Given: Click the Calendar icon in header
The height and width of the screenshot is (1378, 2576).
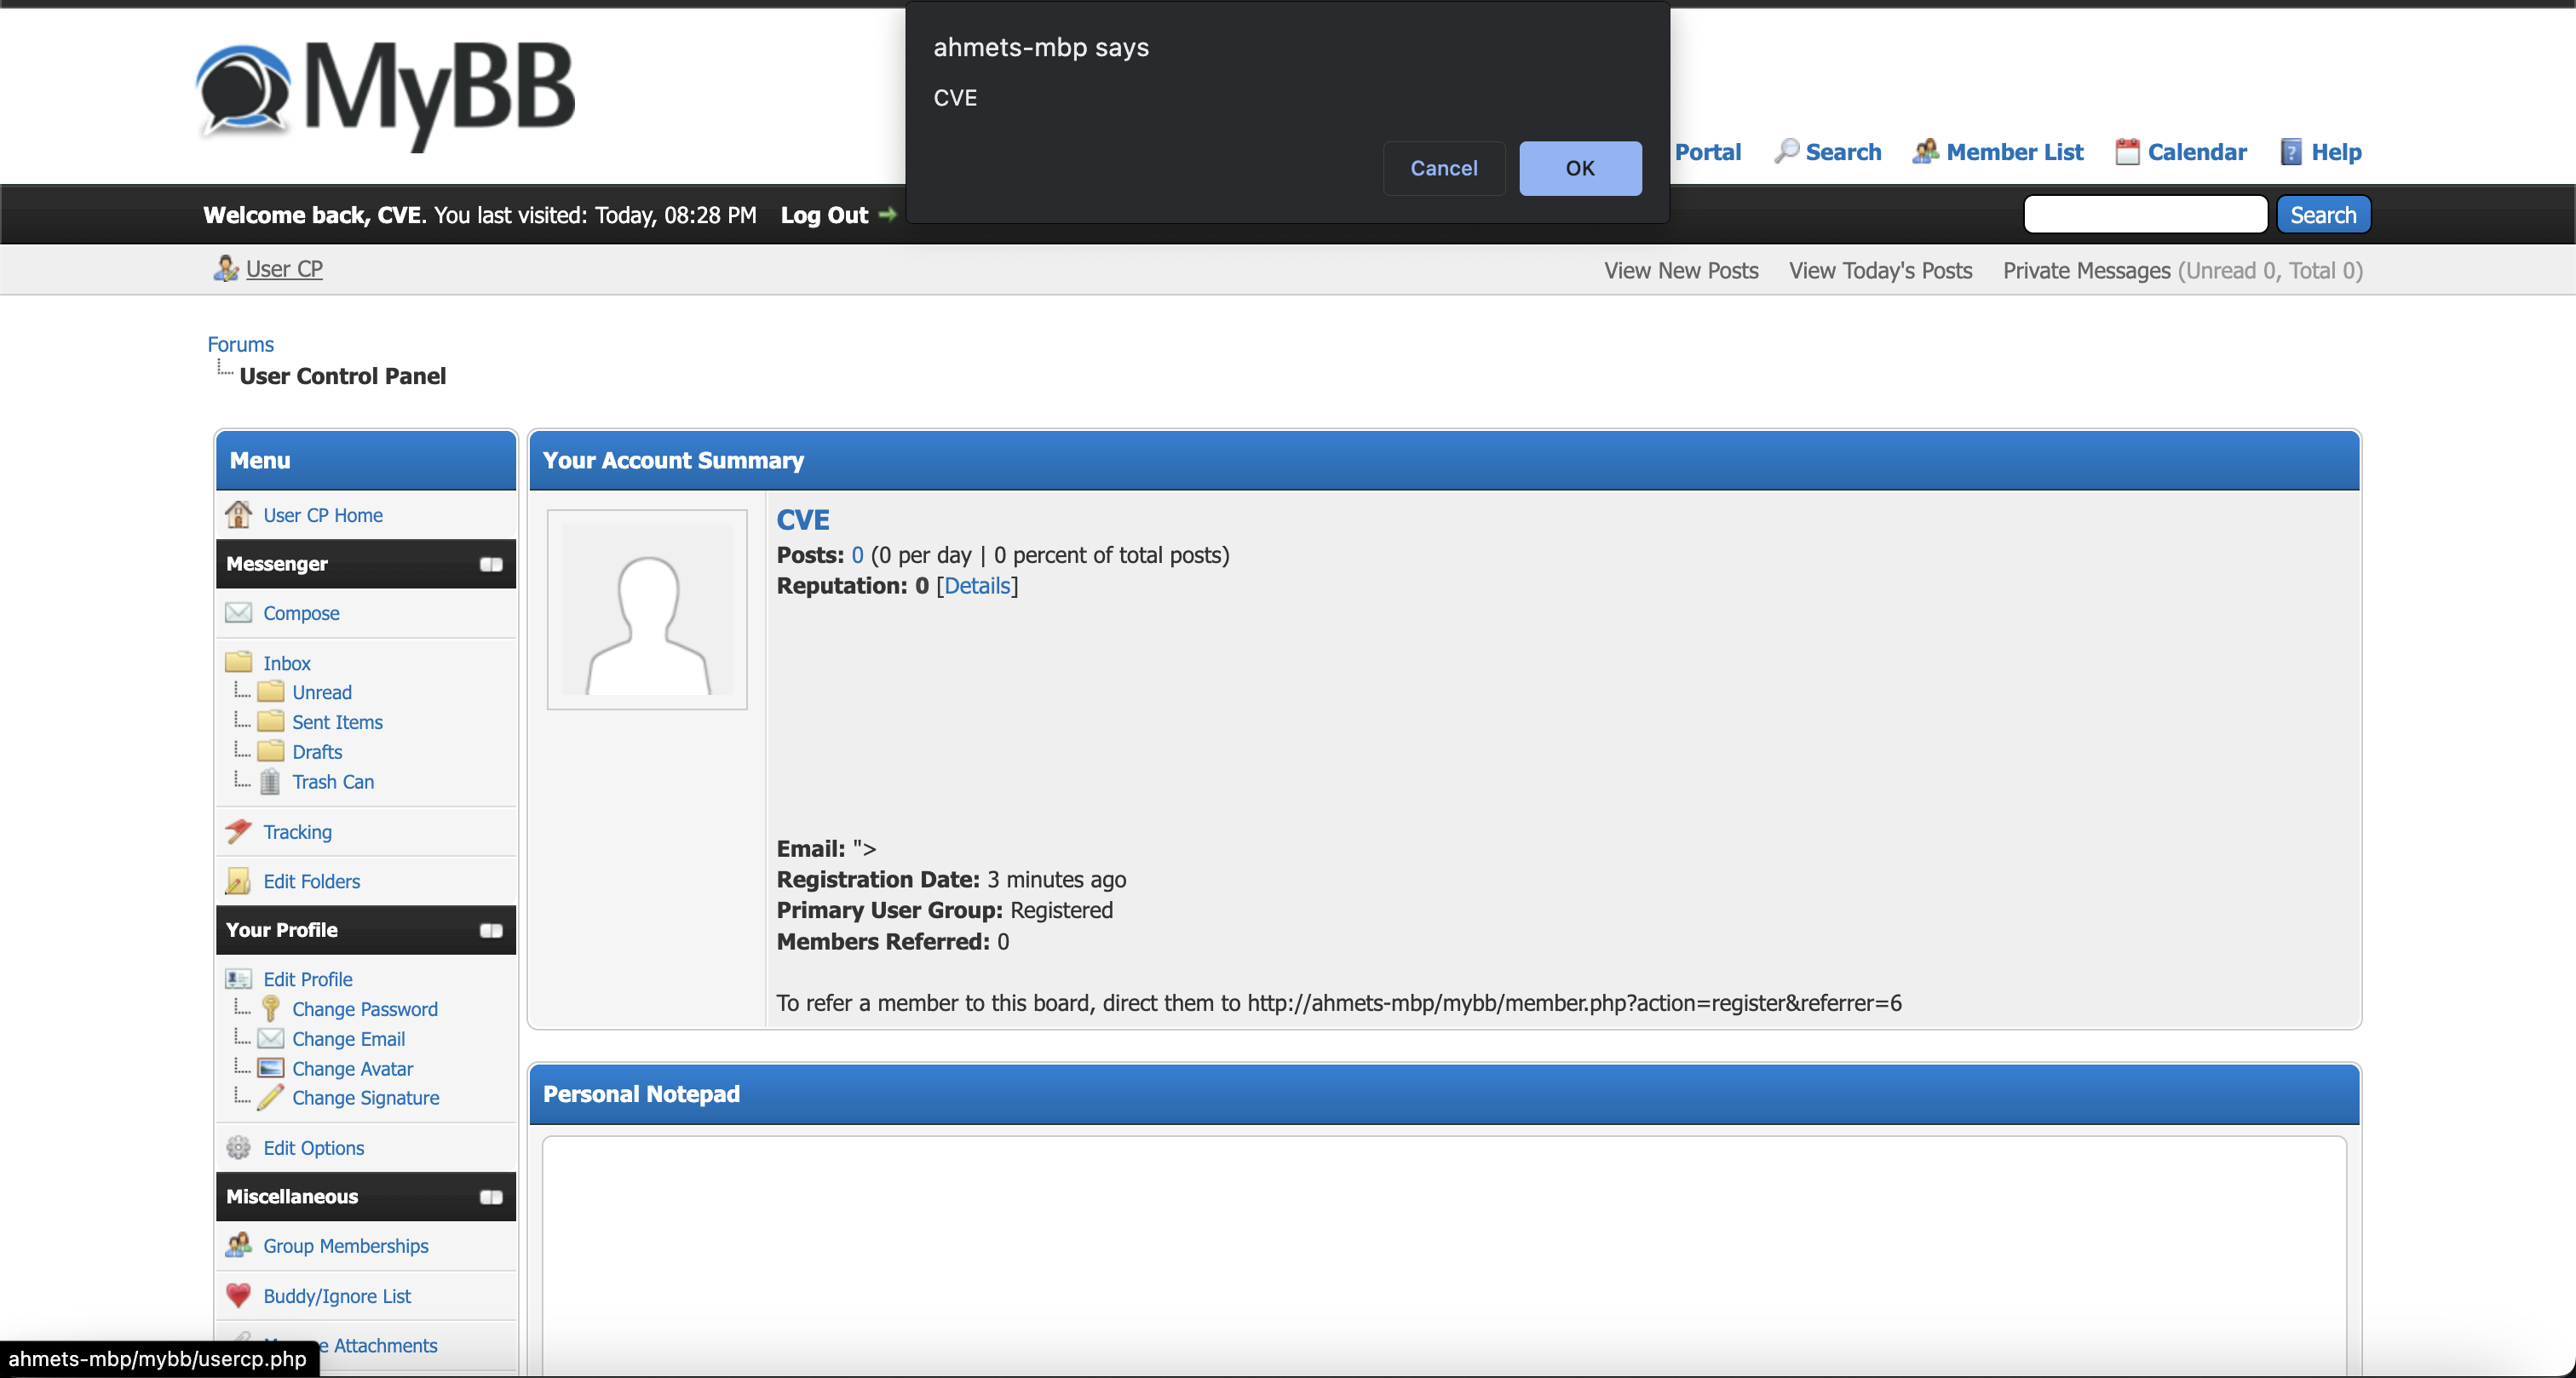Looking at the screenshot, I should click(2127, 151).
